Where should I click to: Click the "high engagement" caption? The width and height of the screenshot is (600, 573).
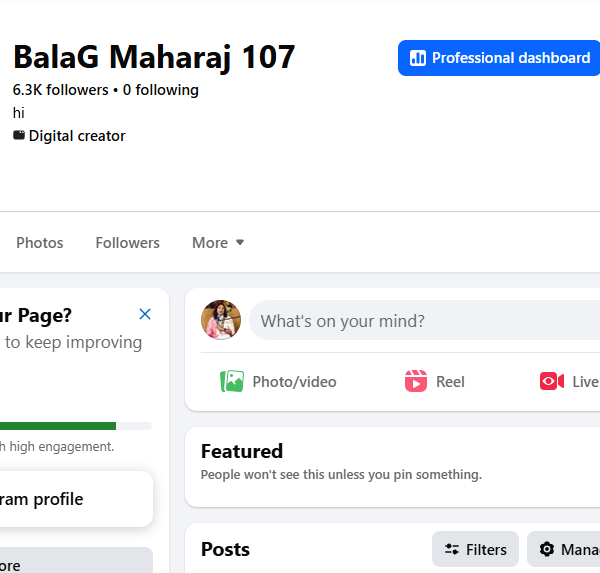click(57, 446)
